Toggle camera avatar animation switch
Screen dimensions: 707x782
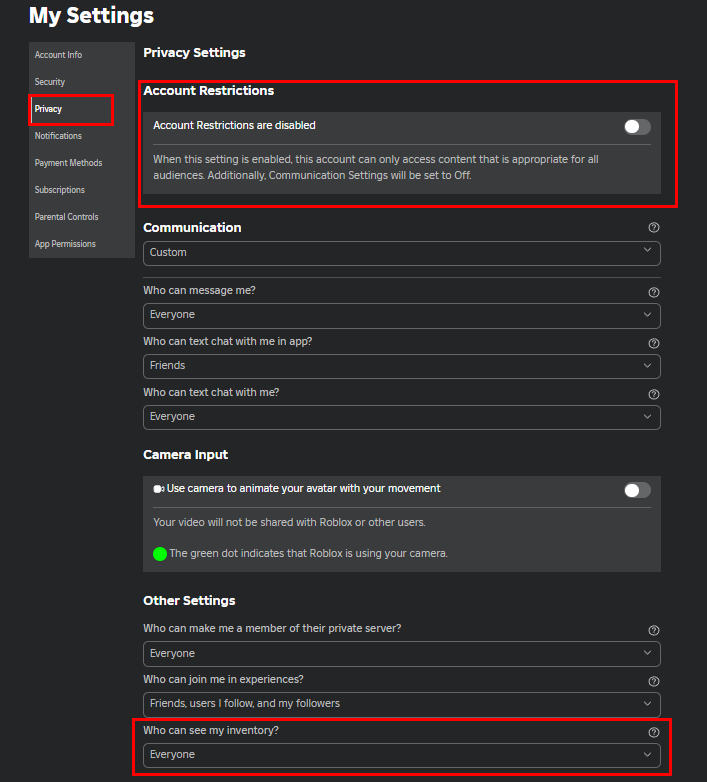pos(636,490)
